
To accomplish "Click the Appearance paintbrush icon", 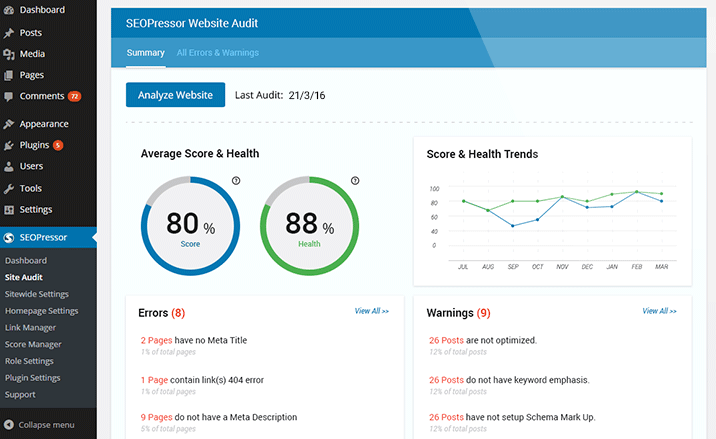I will (x=8, y=124).
